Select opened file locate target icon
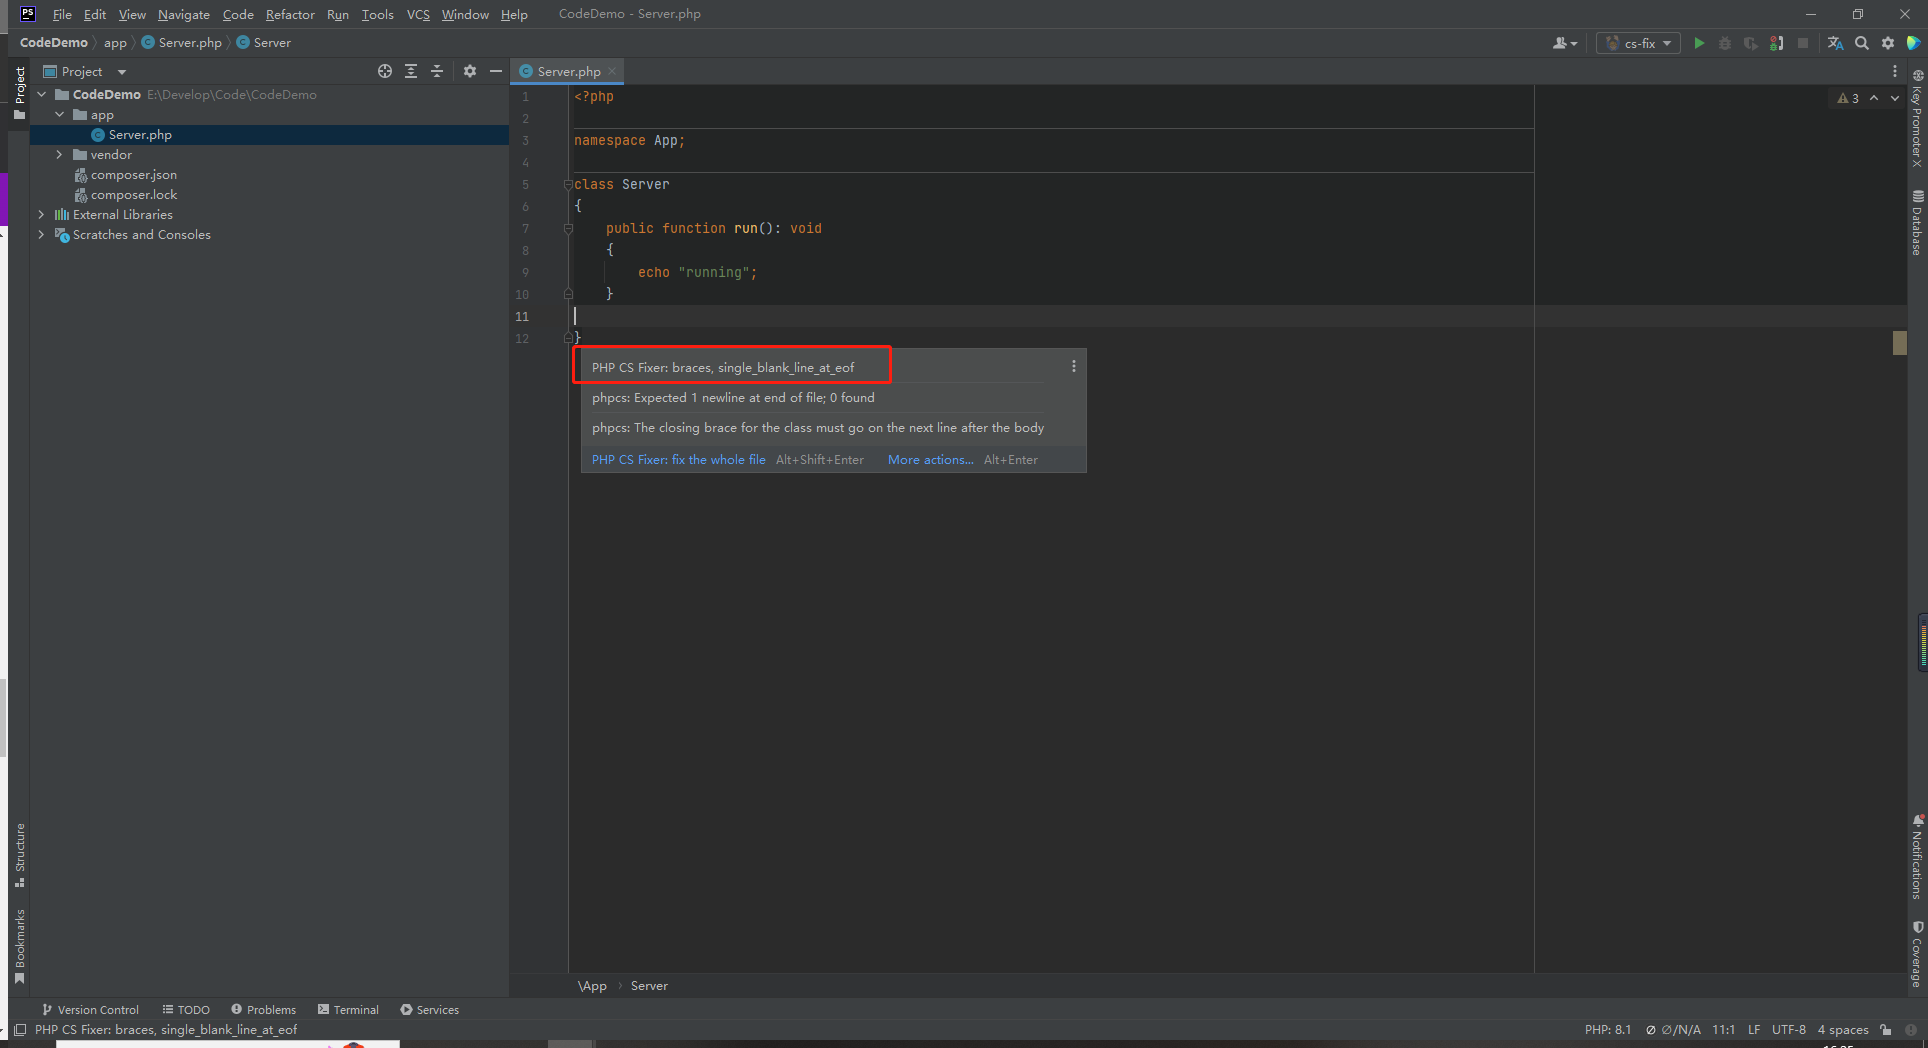The image size is (1928, 1048). coord(385,71)
